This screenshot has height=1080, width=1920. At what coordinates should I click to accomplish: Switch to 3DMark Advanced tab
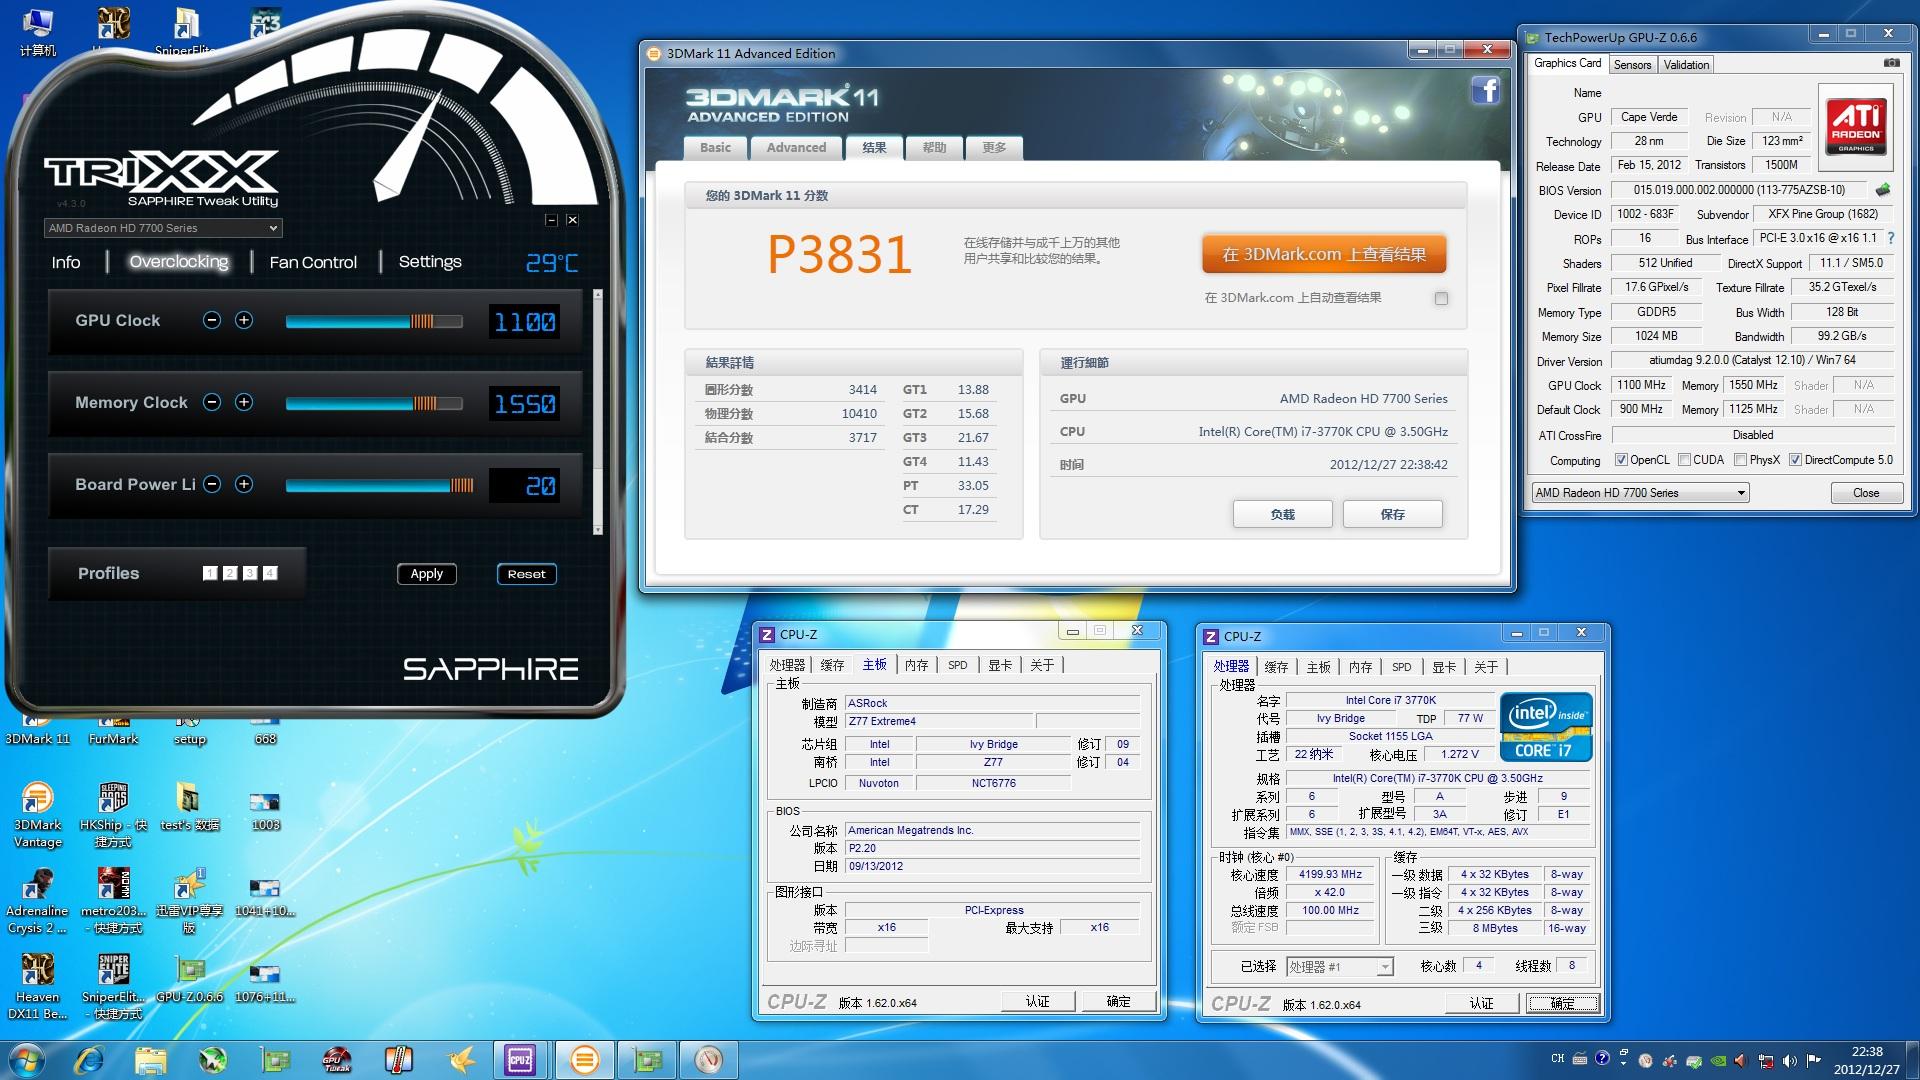(796, 147)
